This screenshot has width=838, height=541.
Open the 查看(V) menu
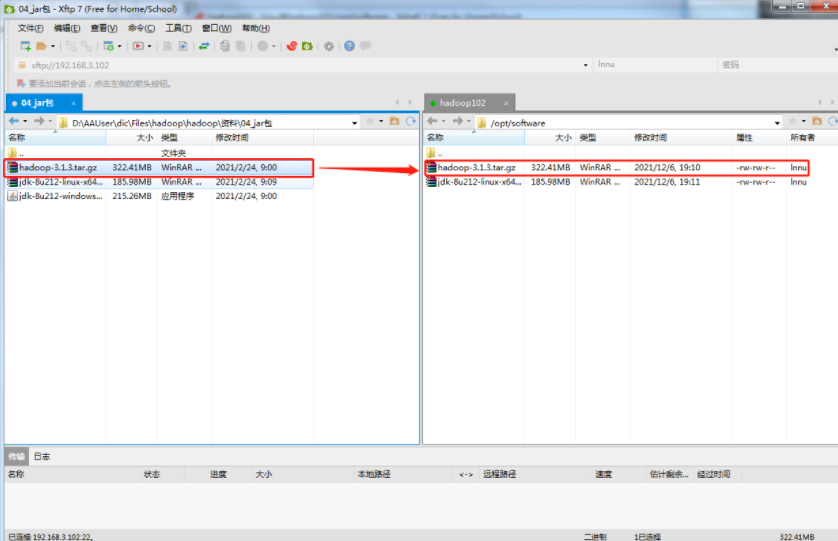104,28
